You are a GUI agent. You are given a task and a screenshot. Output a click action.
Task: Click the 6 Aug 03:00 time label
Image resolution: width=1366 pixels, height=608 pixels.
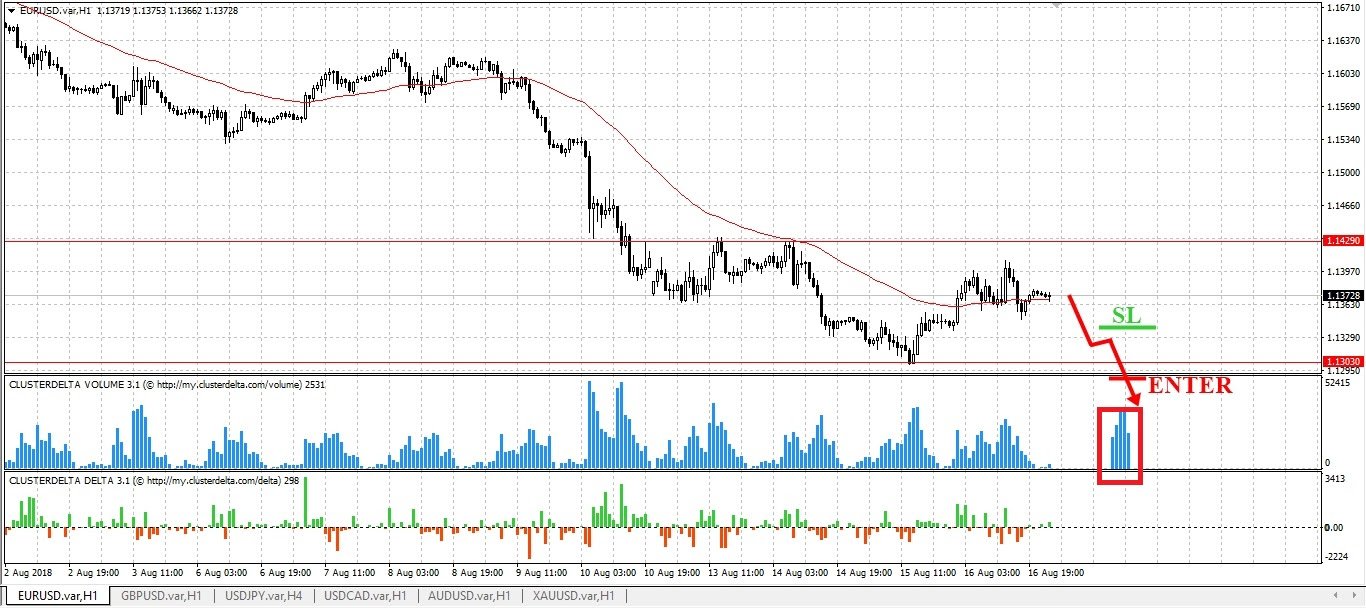coord(221,573)
